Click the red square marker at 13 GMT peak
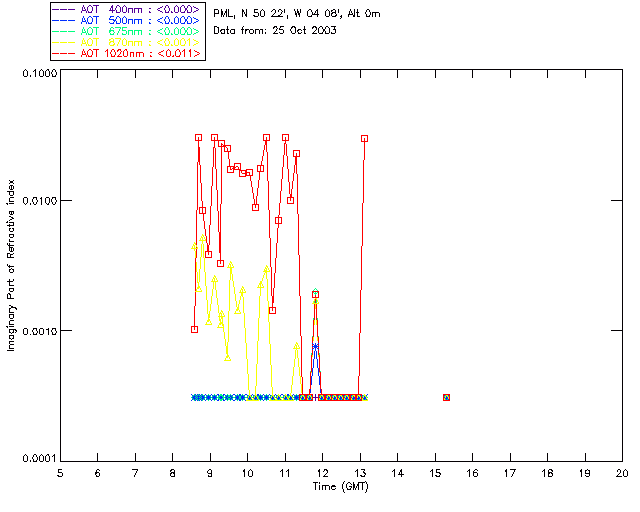 tap(364, 139)
